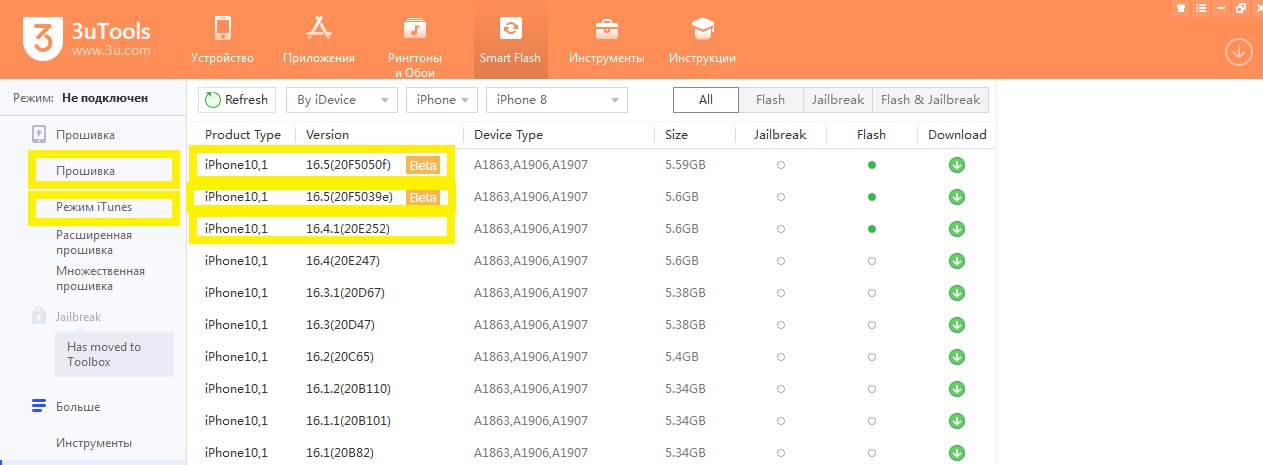Select Flash radio for 16.5(20F5050f)
The image size is (1263, 465).
[x=872, y=165]
